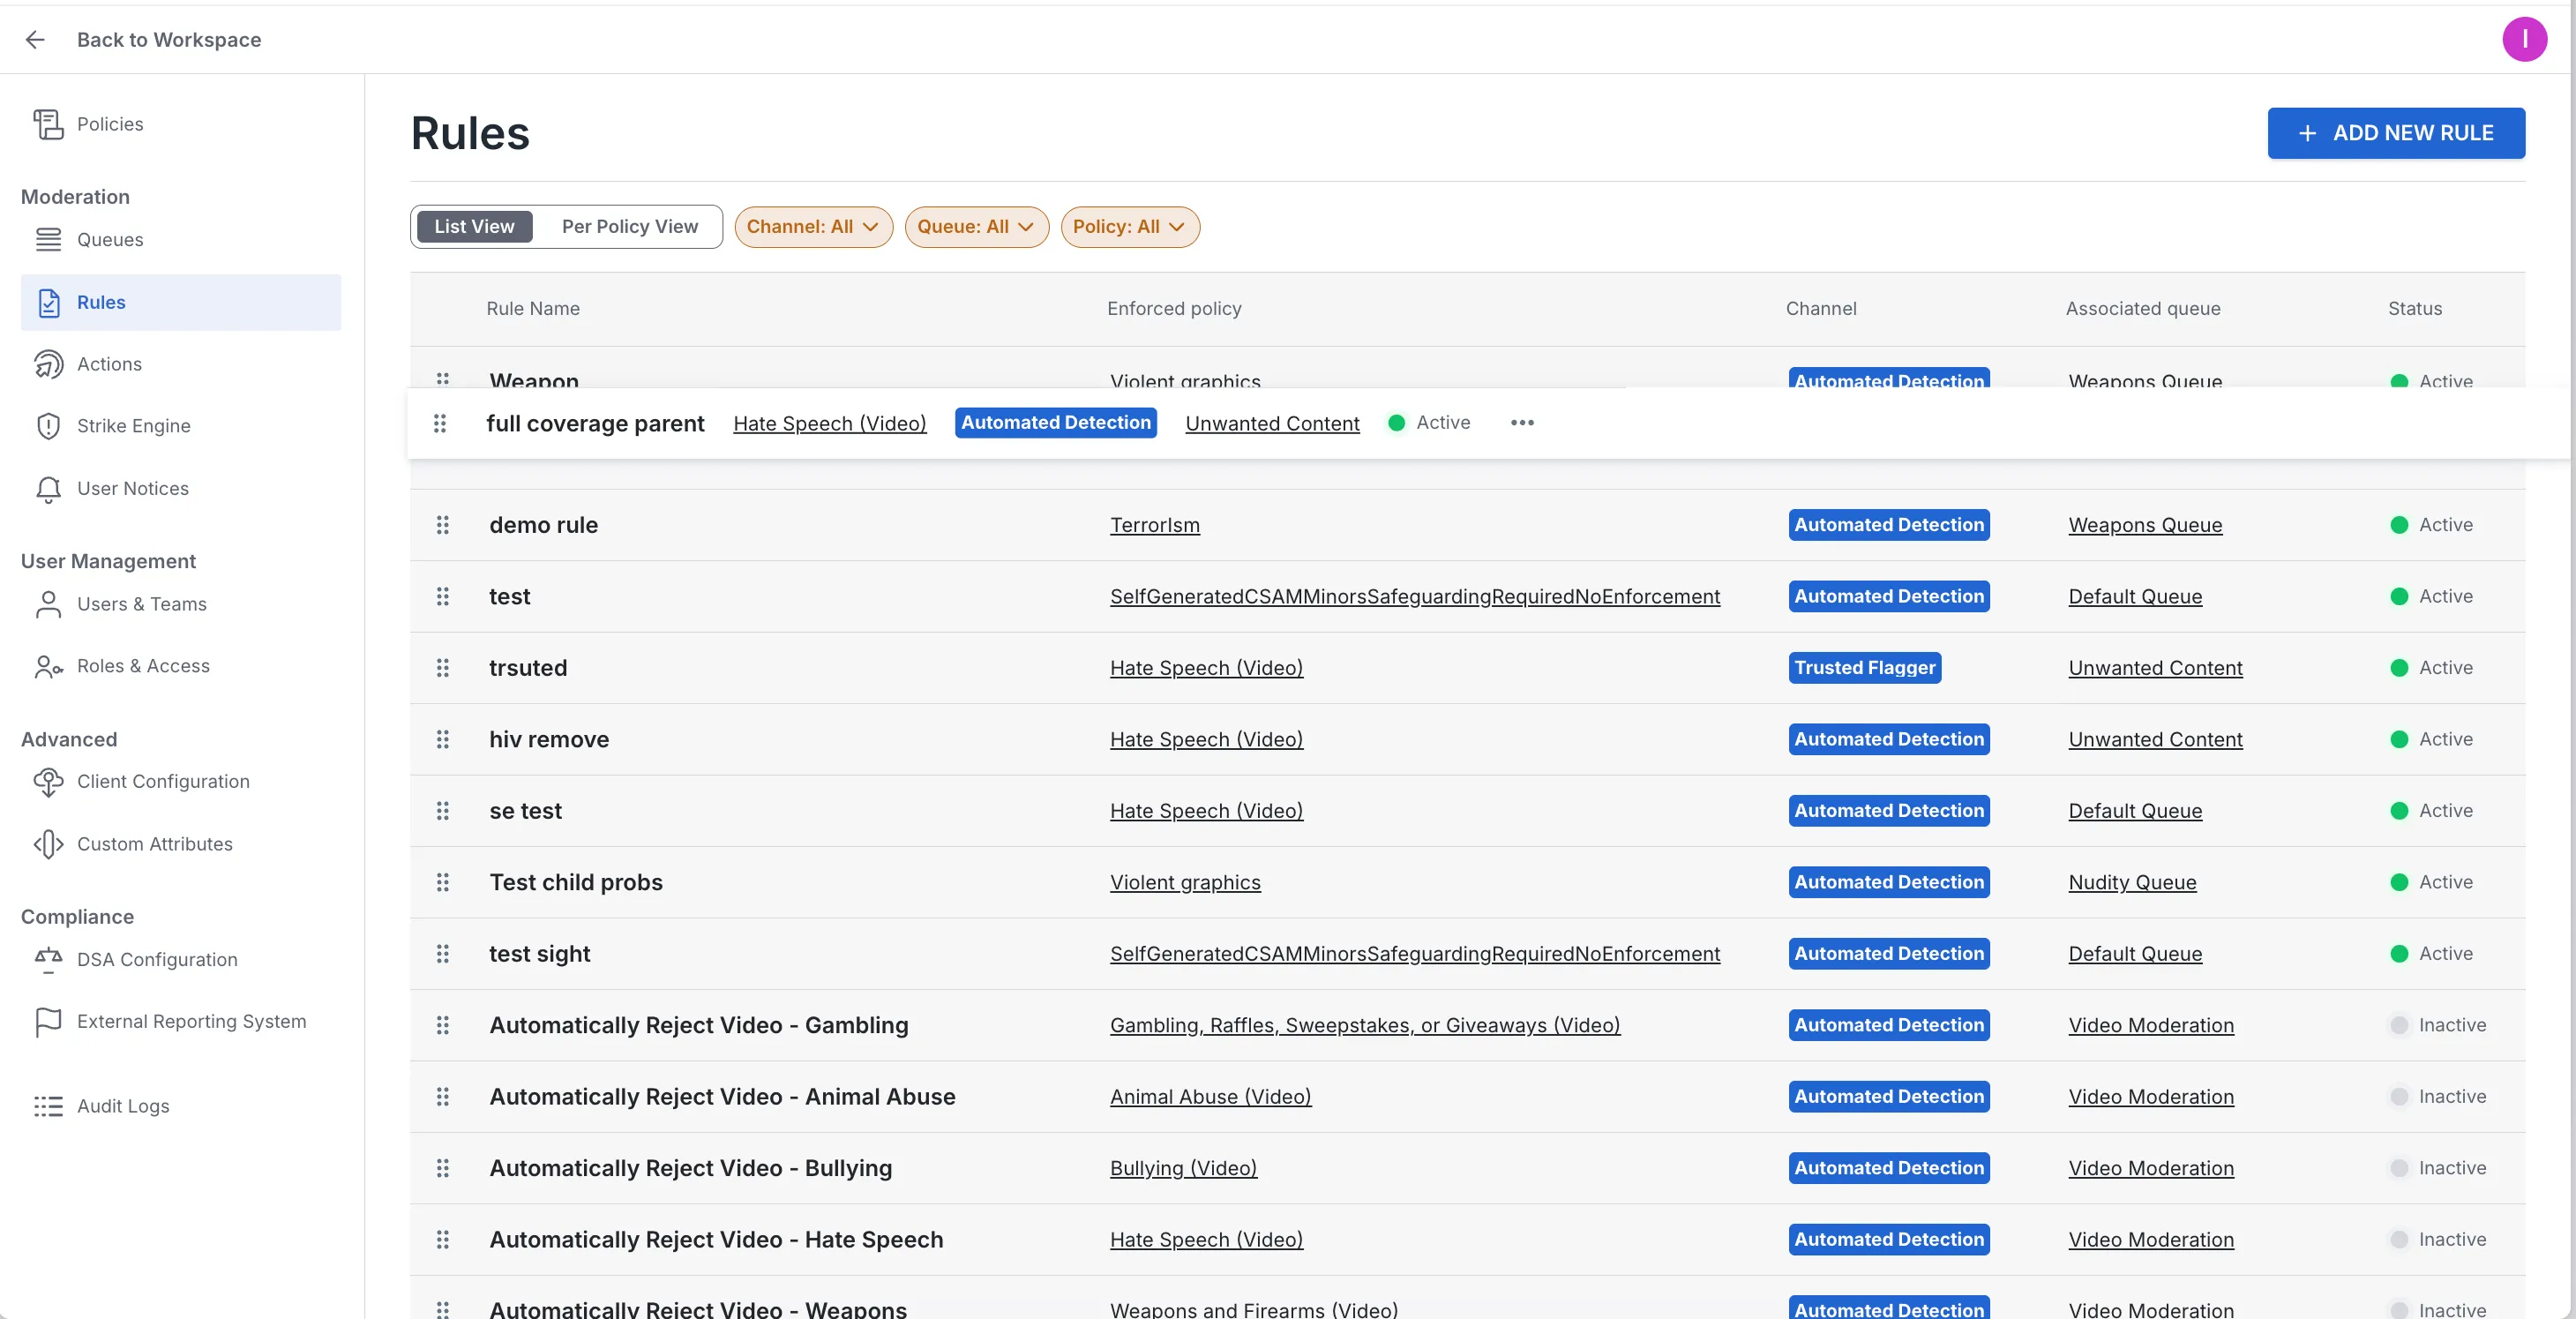Click drag handle for trsuted rule

[x=443, y=668]
